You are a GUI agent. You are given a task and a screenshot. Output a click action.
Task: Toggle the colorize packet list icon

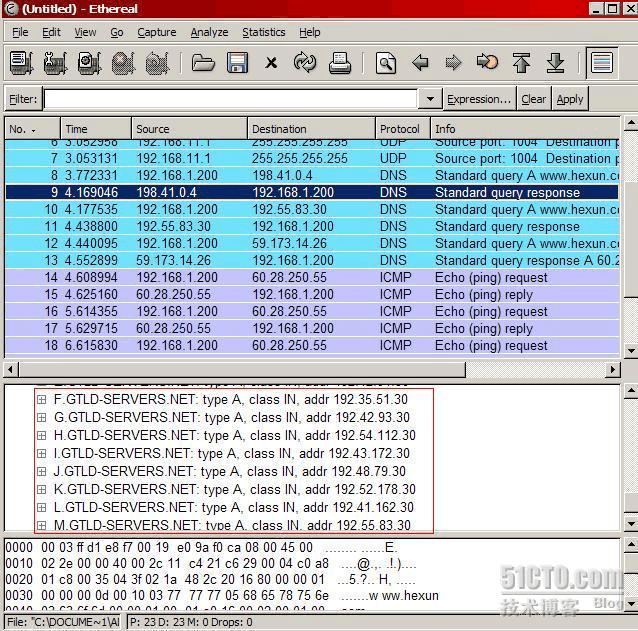[601, 63]
